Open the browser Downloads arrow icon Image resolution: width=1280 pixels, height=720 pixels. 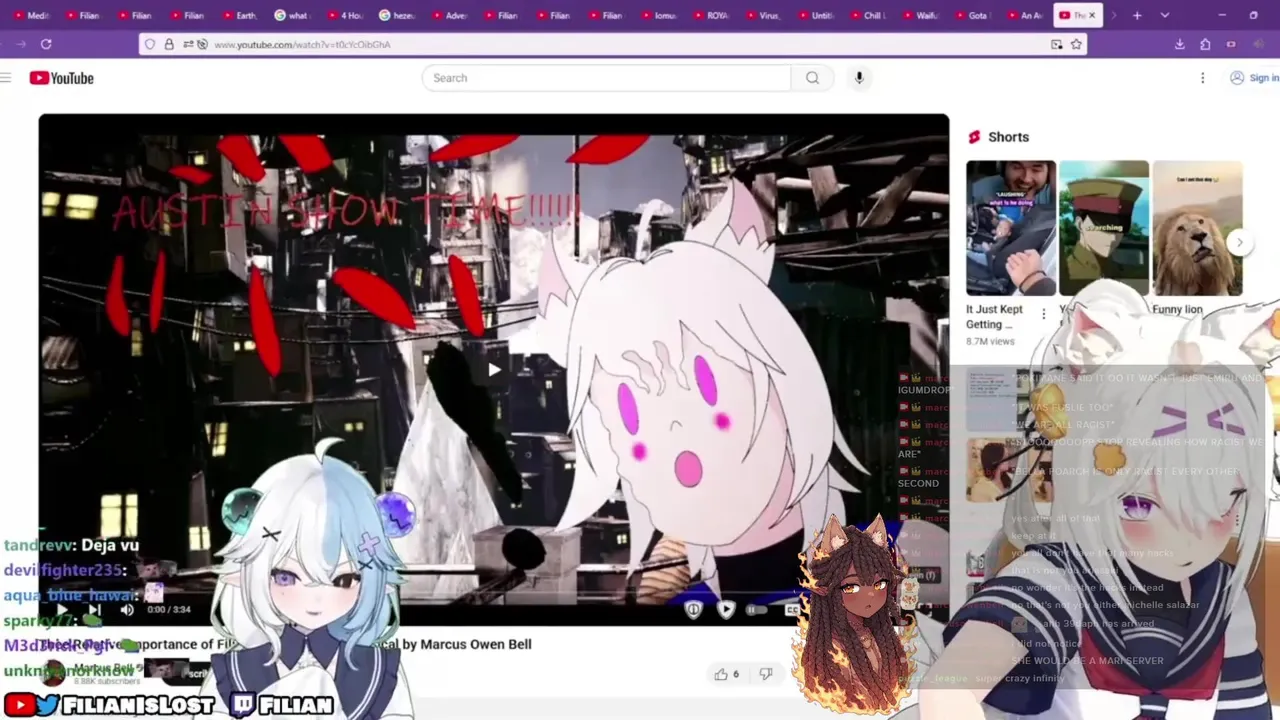point(1180,44)
